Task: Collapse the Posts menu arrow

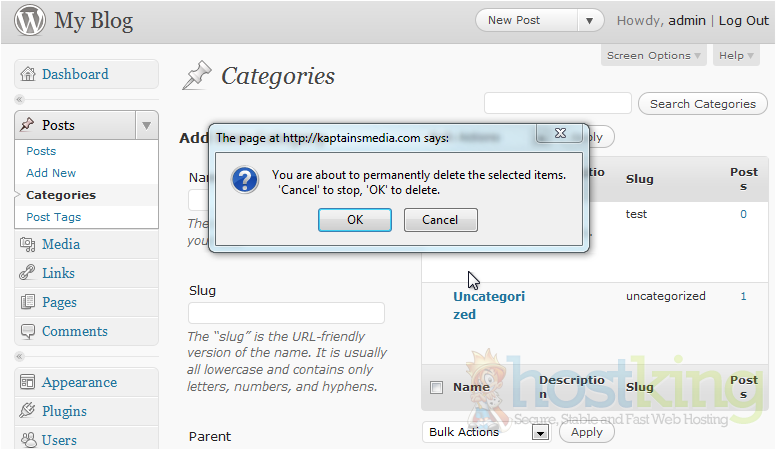Action: point(146,126)
